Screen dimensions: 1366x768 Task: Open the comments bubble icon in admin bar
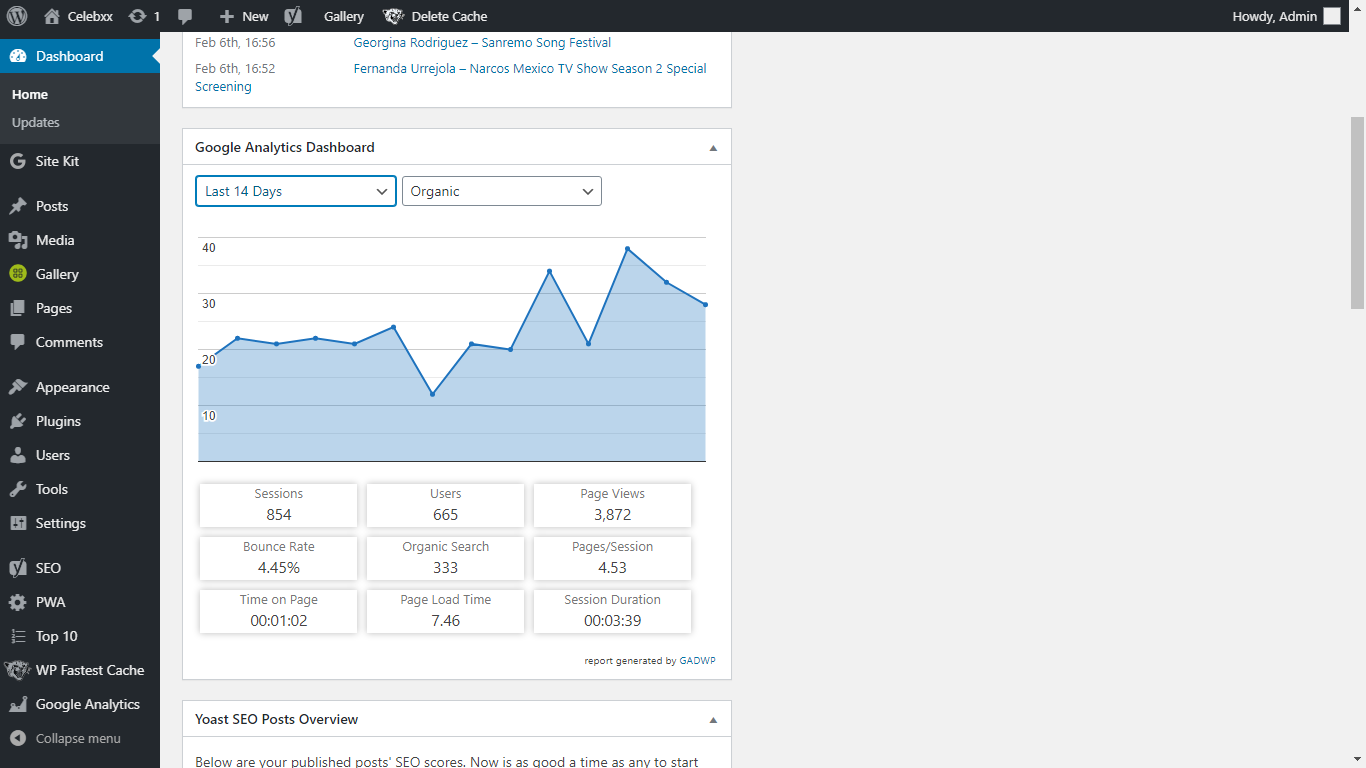pos(185,16)
